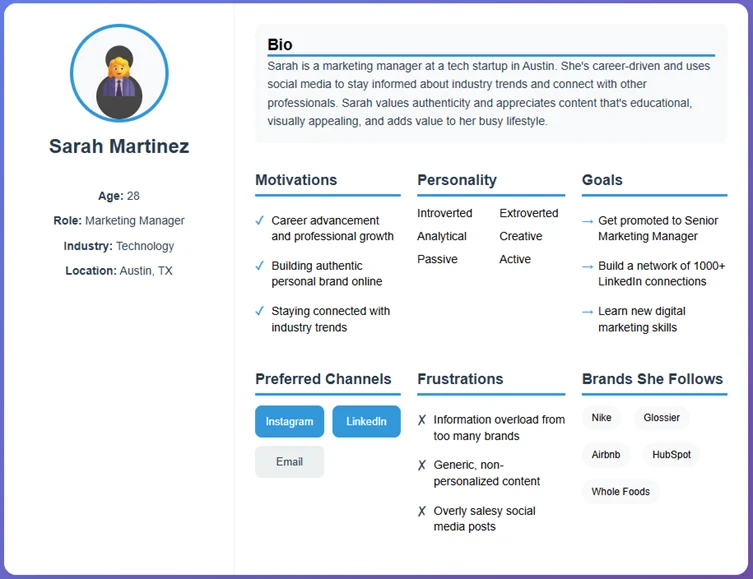Click the HubSpot brand tag
753x579 pixels.
click(671, 455)
